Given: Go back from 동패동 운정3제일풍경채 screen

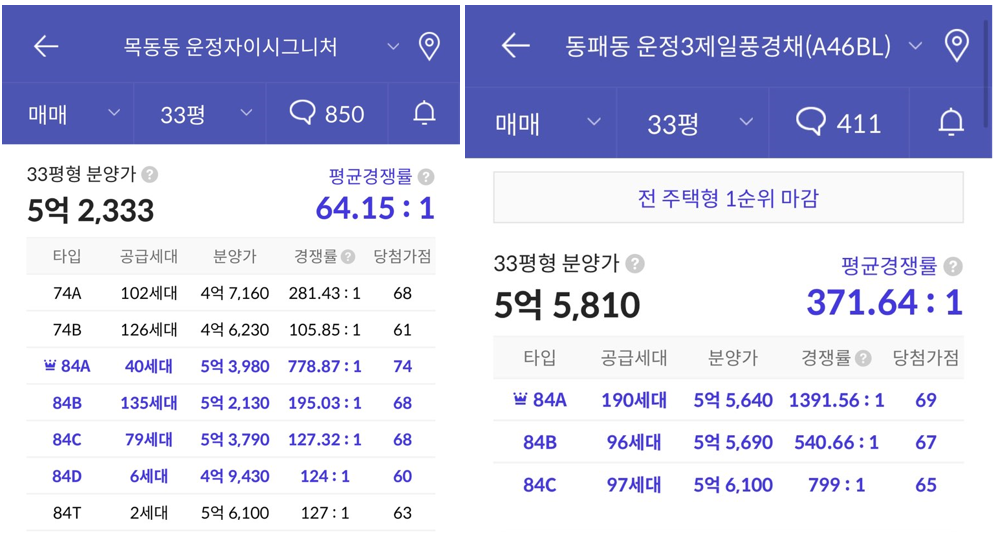Looking at the screenshot, I should [515, 46].
